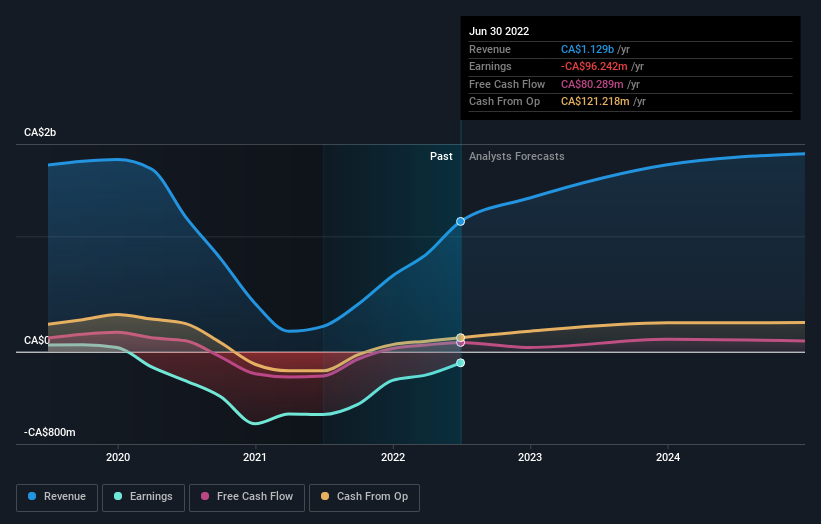Click the Past label on the chart

click(x=441, y=156)
